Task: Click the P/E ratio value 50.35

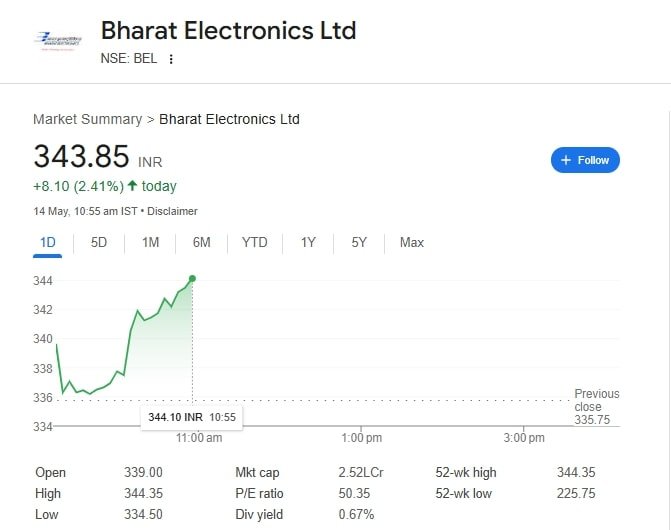Action: [x=355, y=493]
